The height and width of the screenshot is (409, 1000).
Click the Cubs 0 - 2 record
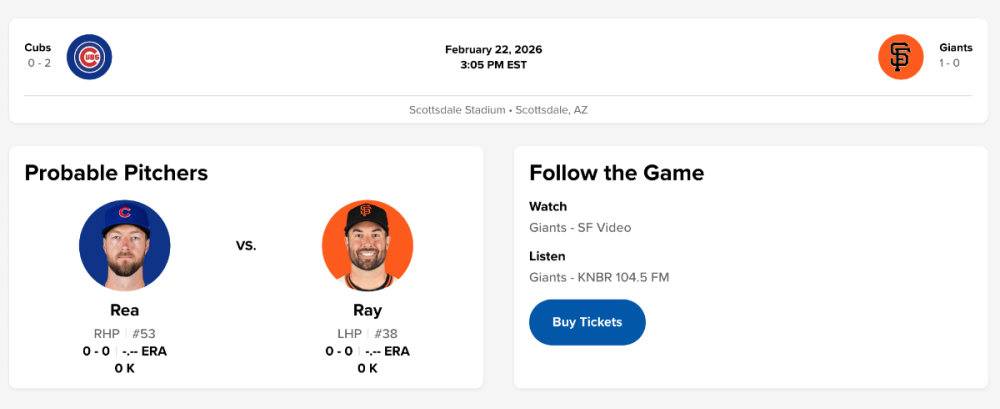click(39, 64)
